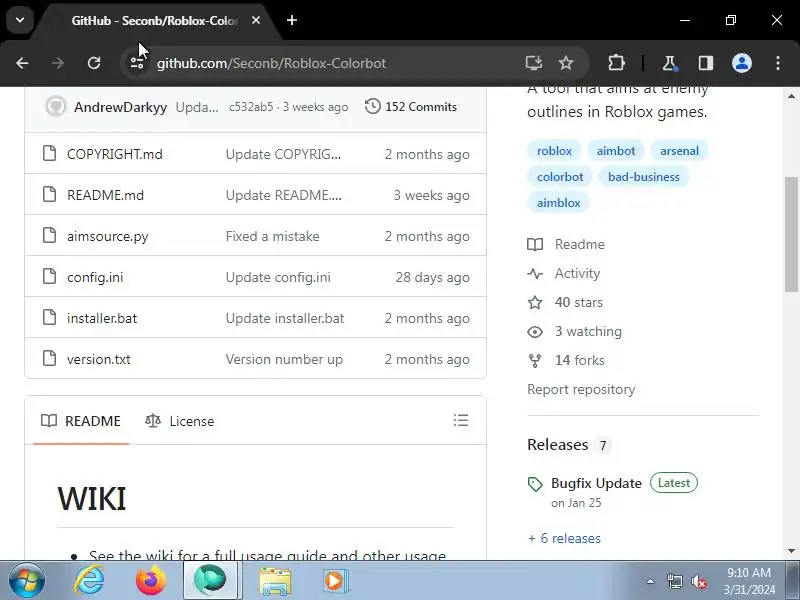Screen dimensions: 800x600
Task: Open the tab search dropdown arrow
Action: pos(20,20)
